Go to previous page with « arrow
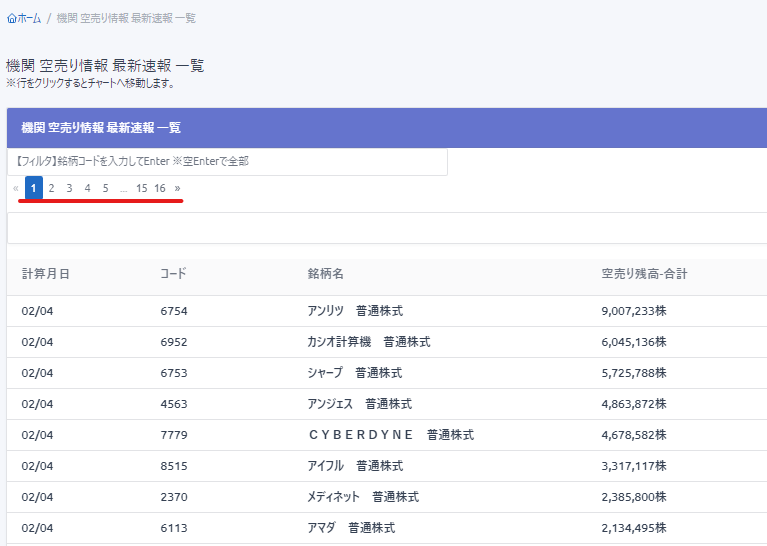Screen dimensions: 767x546 click(15, 188)
